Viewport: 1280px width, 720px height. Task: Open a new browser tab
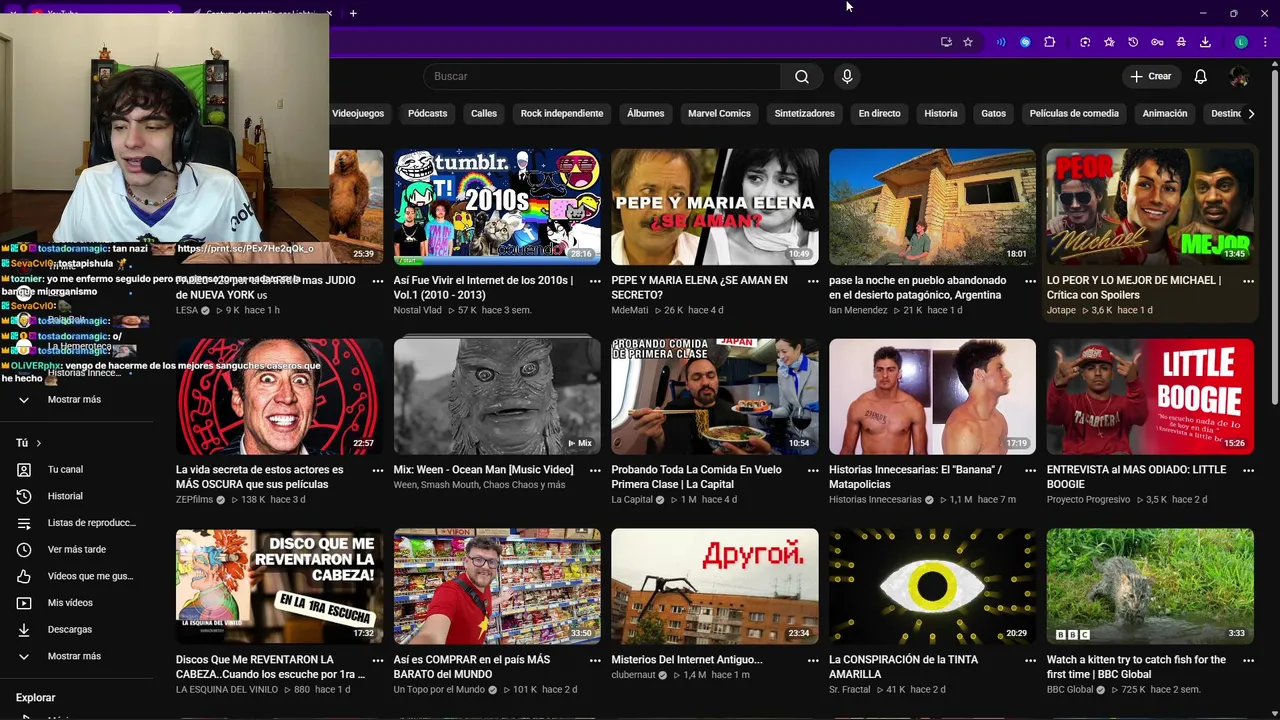[353, 13]
